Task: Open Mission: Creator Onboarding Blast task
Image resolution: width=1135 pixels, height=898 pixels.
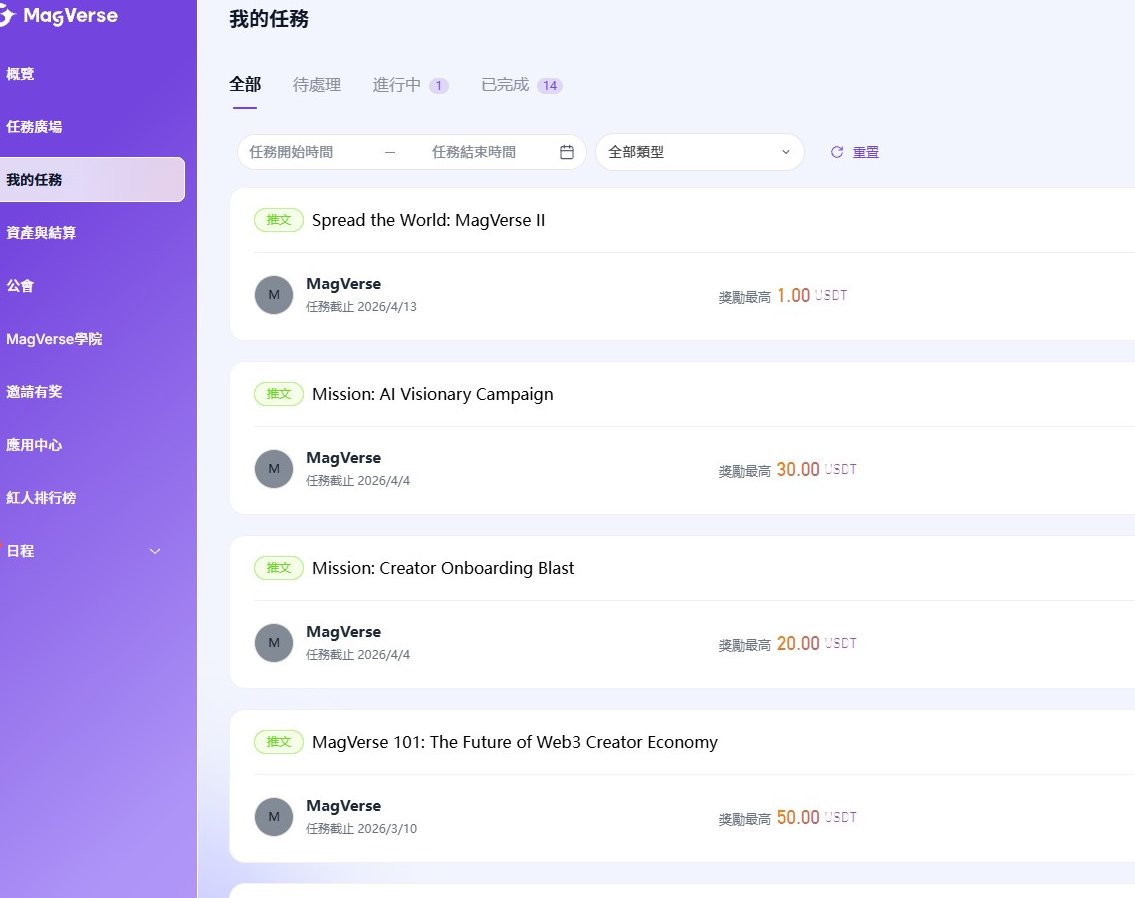Action: [443, 568]
